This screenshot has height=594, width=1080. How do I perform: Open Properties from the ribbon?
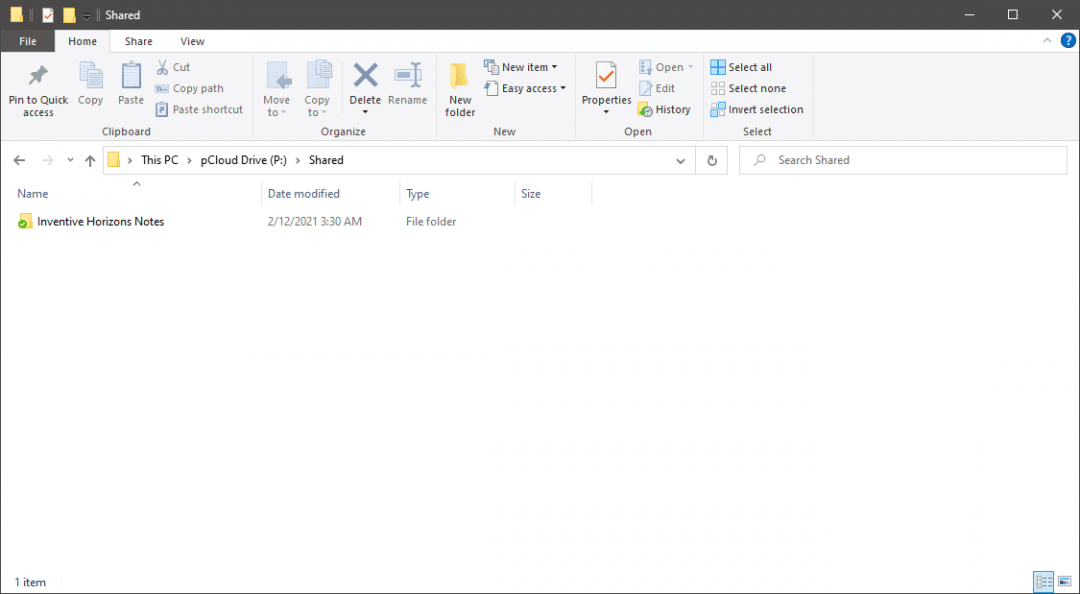pos(606,85)
